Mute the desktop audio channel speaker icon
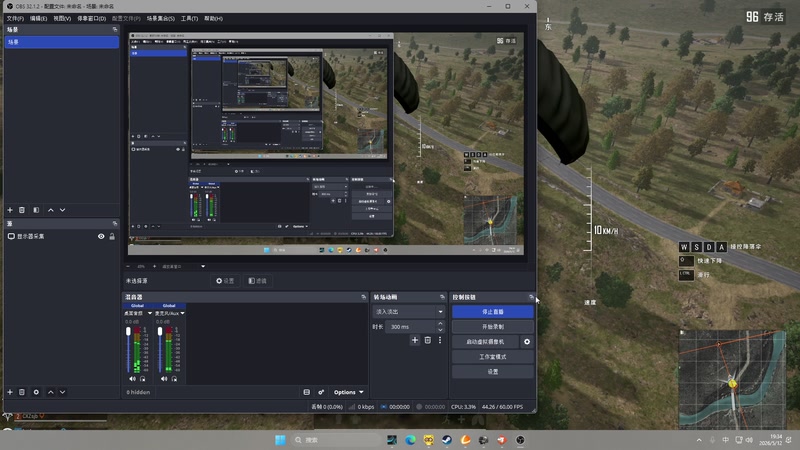 tap(132, 379)
